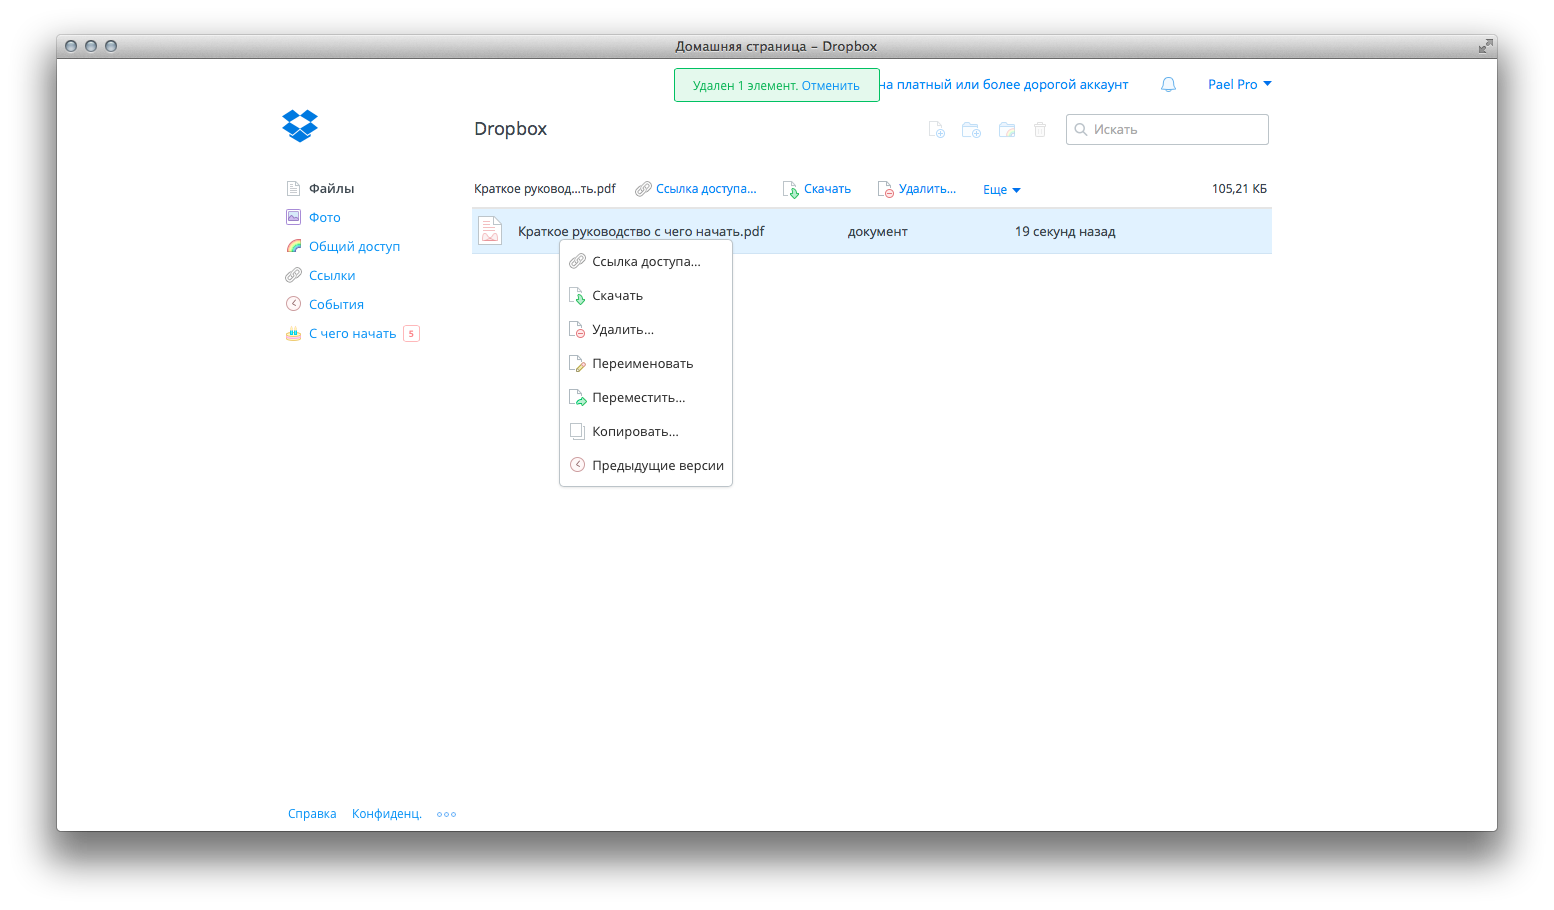The image size is (1554, 910).
Task: Click the new shared folder icon
Action: 1007,130
